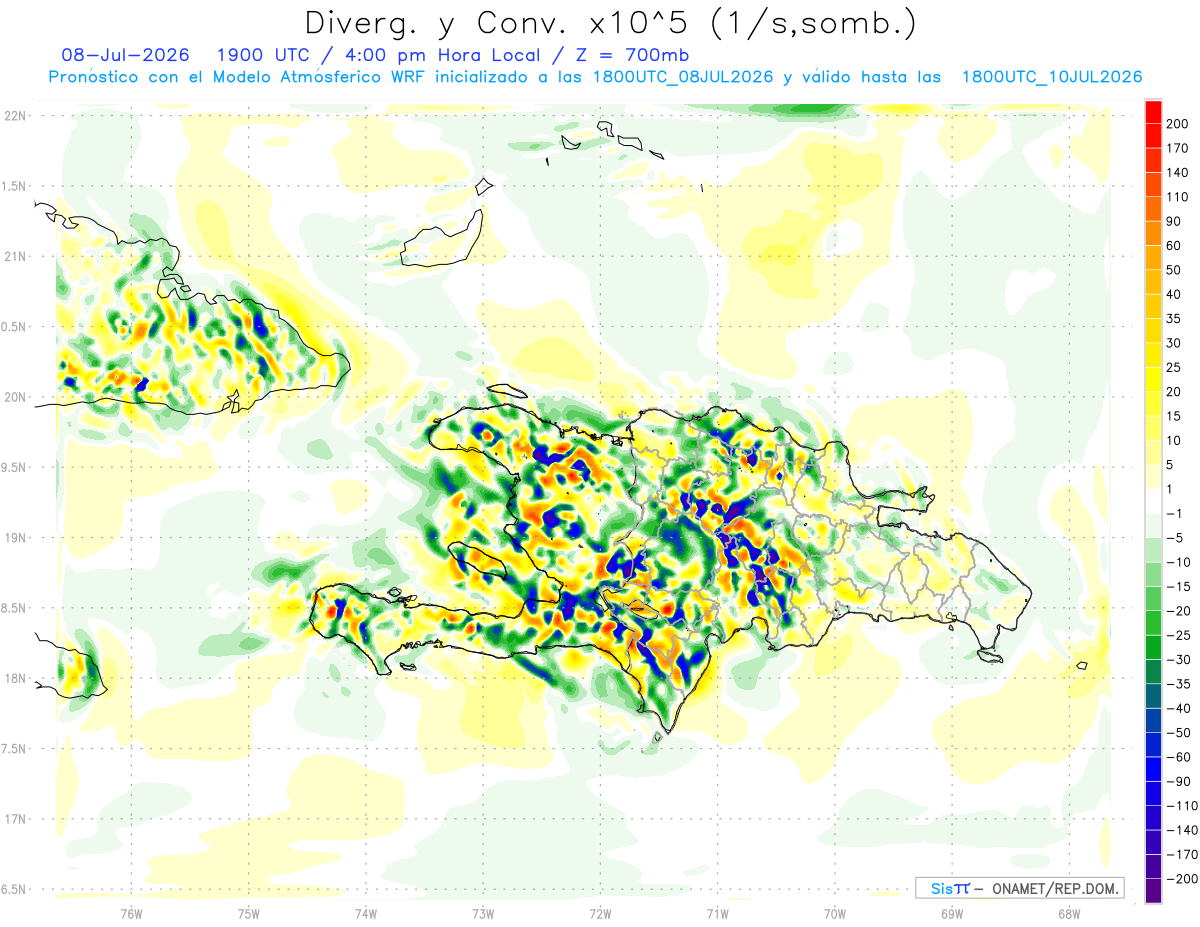The image size is (1200, 927).
Task: Click the '-1' colorbar value label
Action: pyautogui.click(x=1174, y=513)
